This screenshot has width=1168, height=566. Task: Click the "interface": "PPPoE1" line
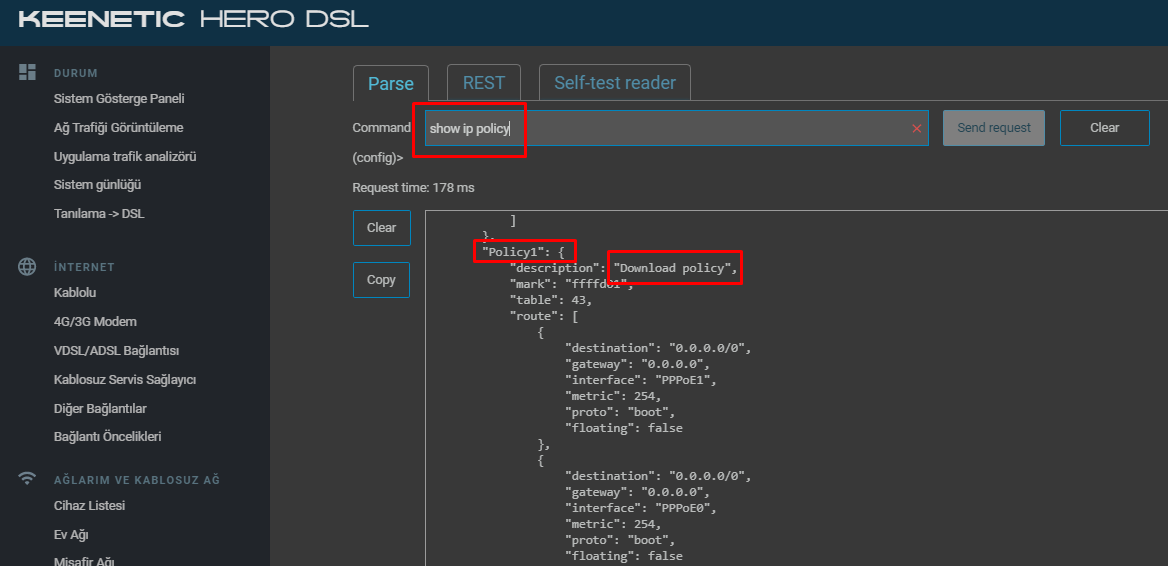coord(640,380)
